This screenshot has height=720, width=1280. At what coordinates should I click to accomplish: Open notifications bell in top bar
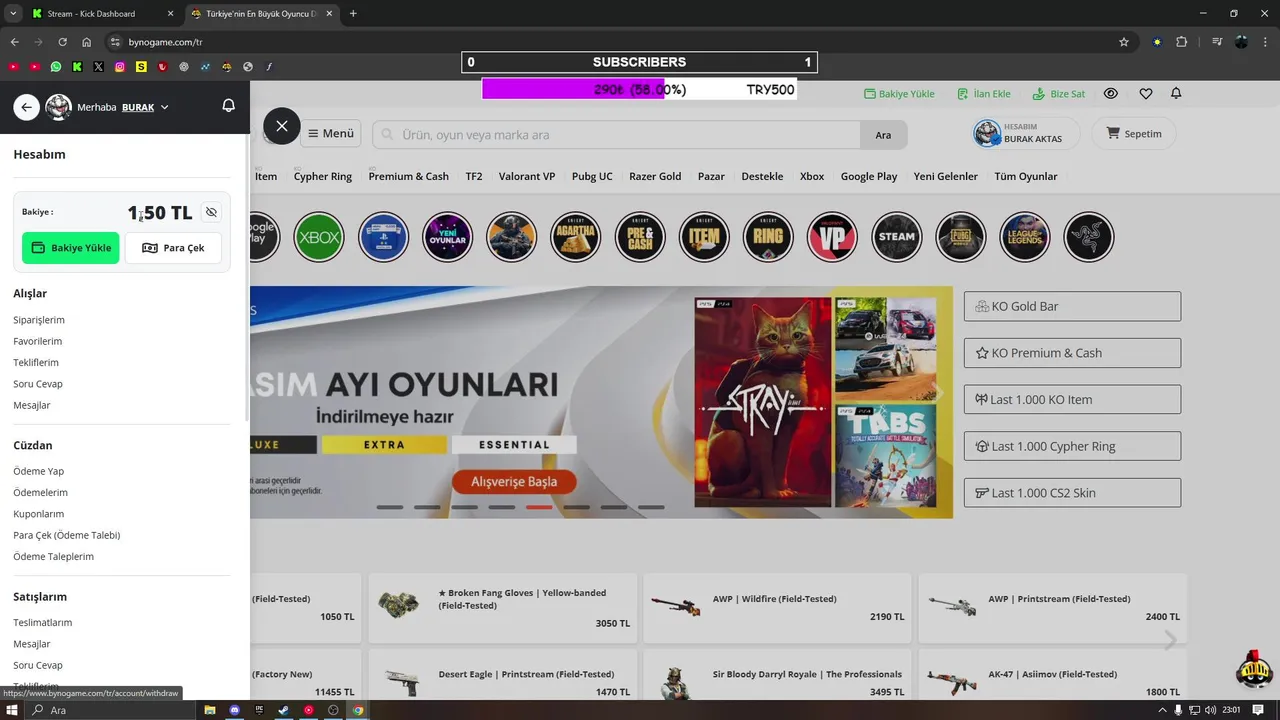pos(1176,93)
